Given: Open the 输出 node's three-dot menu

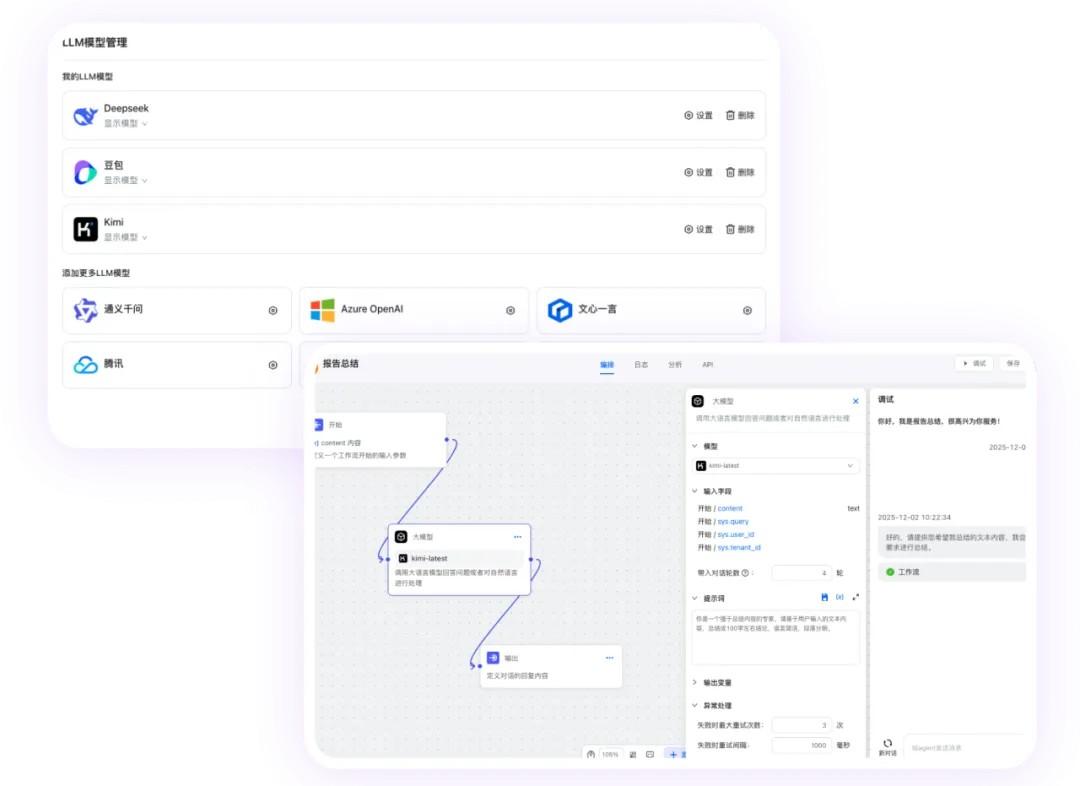Looking at the screenshot, I should (609, 658).
